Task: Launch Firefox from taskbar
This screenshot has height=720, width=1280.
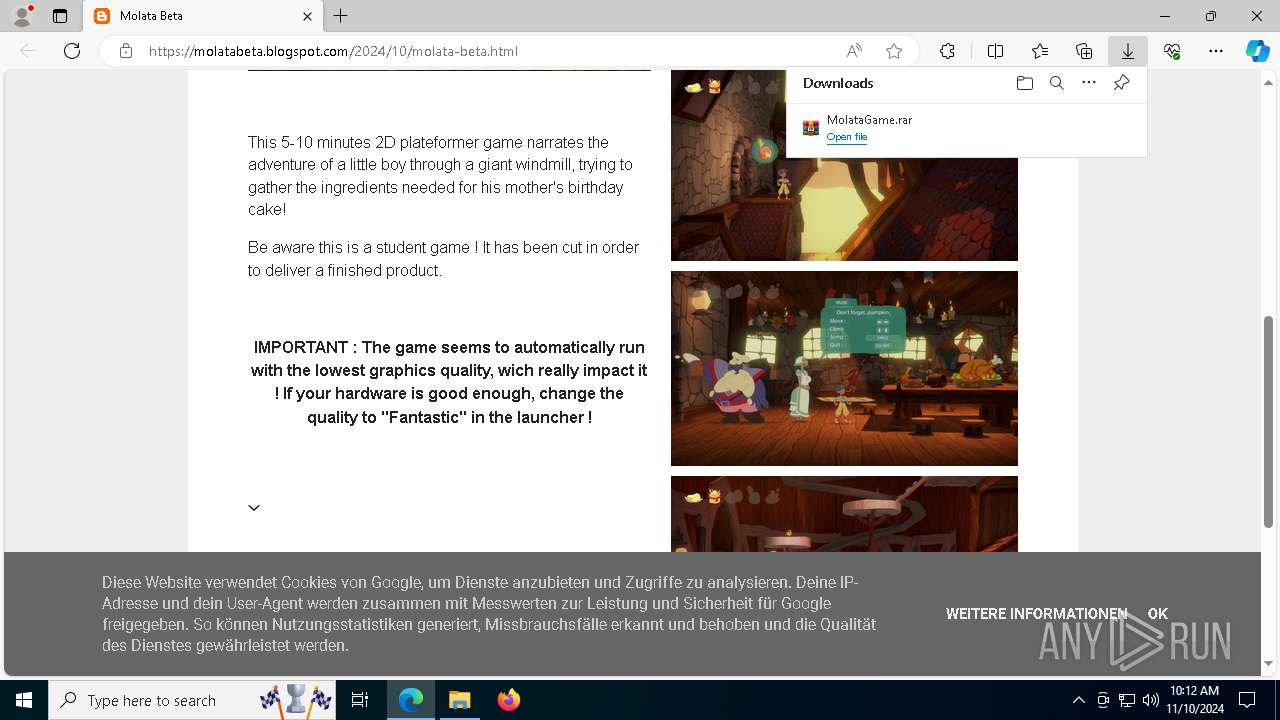Action: (509, 700)
